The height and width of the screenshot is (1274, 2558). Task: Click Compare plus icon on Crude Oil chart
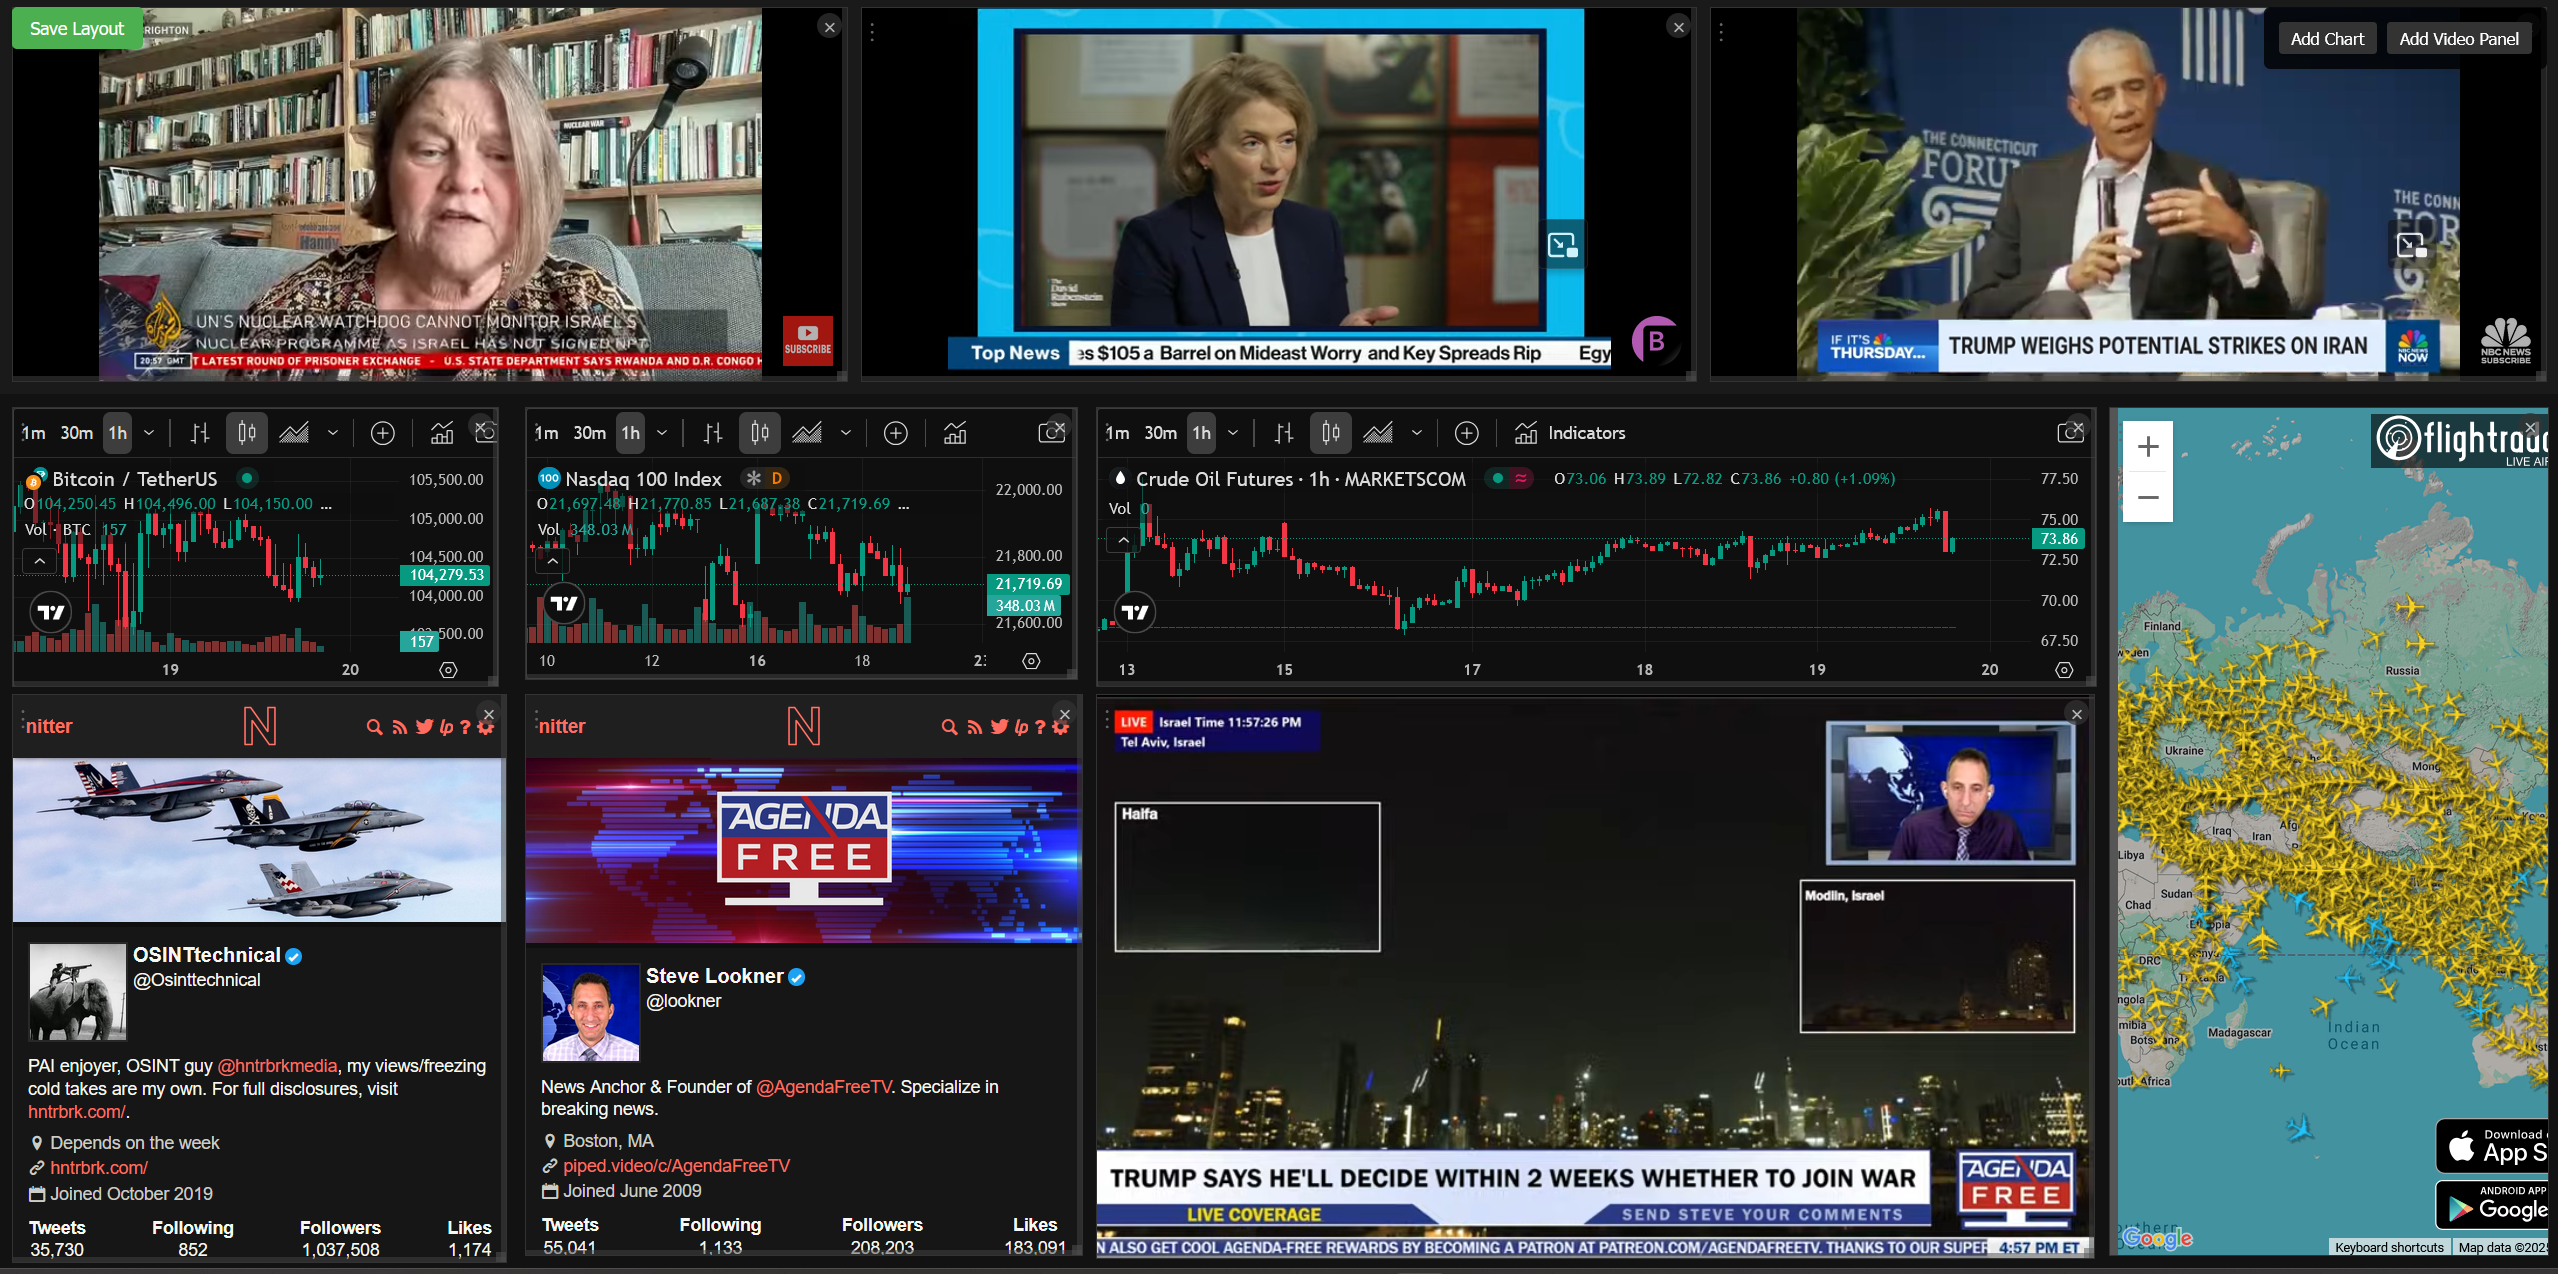[x=1467, y=433]
